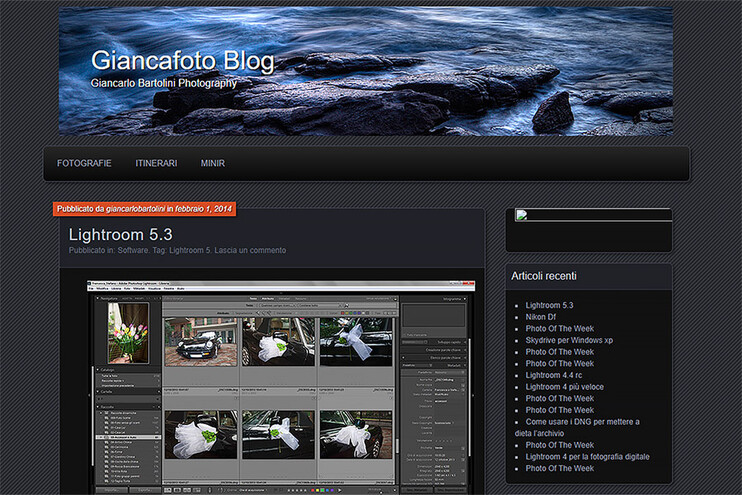Click the febbraio 1, 2014 date link

tap(204, 209)
